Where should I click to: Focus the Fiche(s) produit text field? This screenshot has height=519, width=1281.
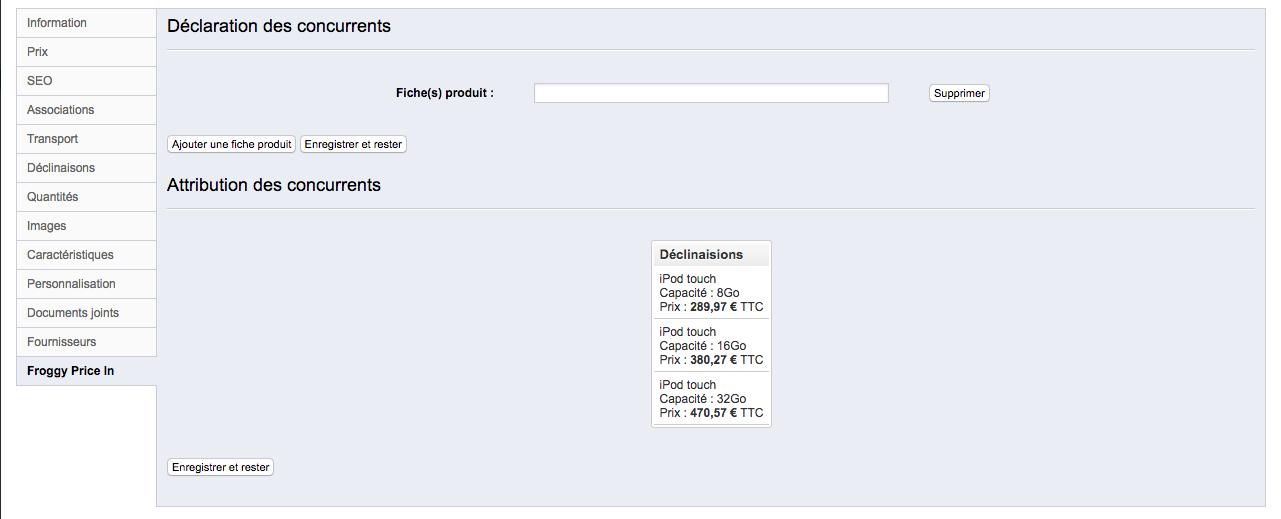click(711, 93)
